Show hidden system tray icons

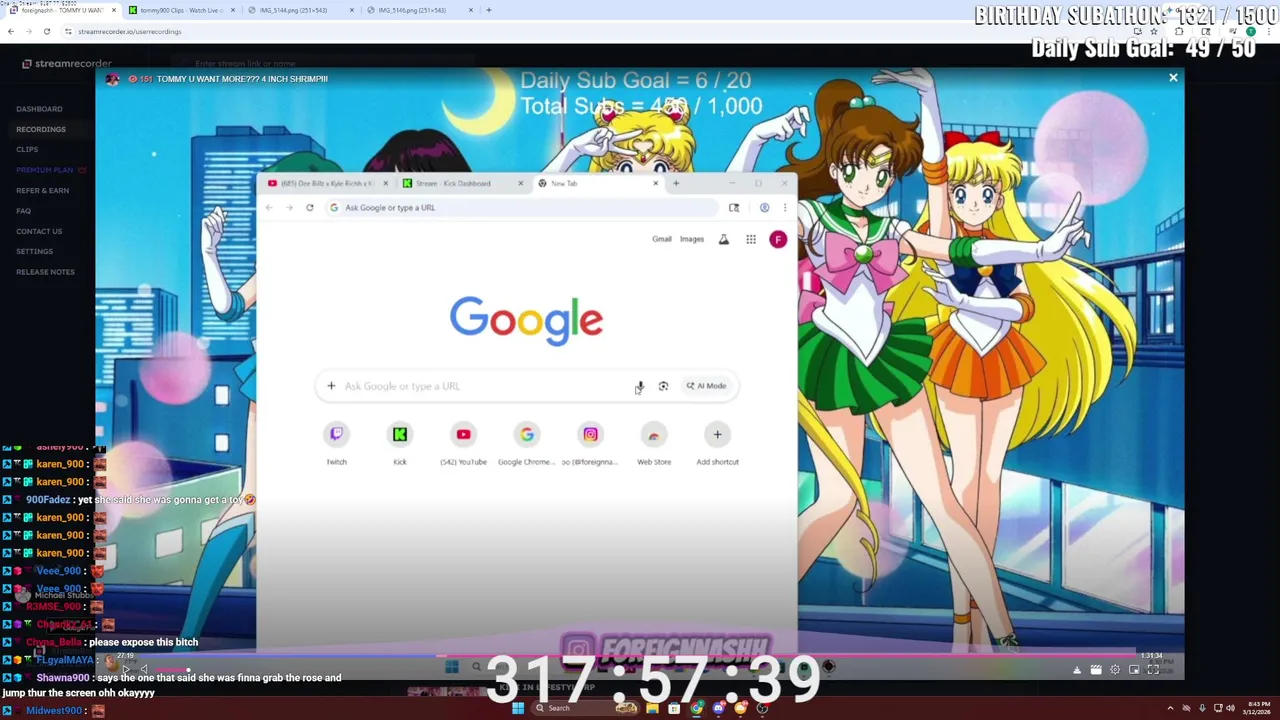1170,708
